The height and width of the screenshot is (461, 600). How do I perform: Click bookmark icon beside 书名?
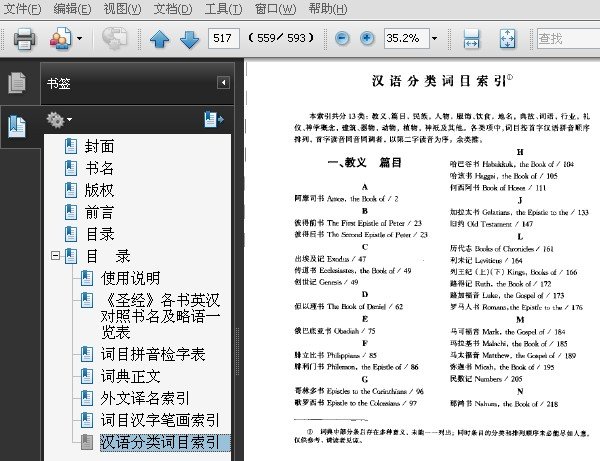click(x=71, y=168)
